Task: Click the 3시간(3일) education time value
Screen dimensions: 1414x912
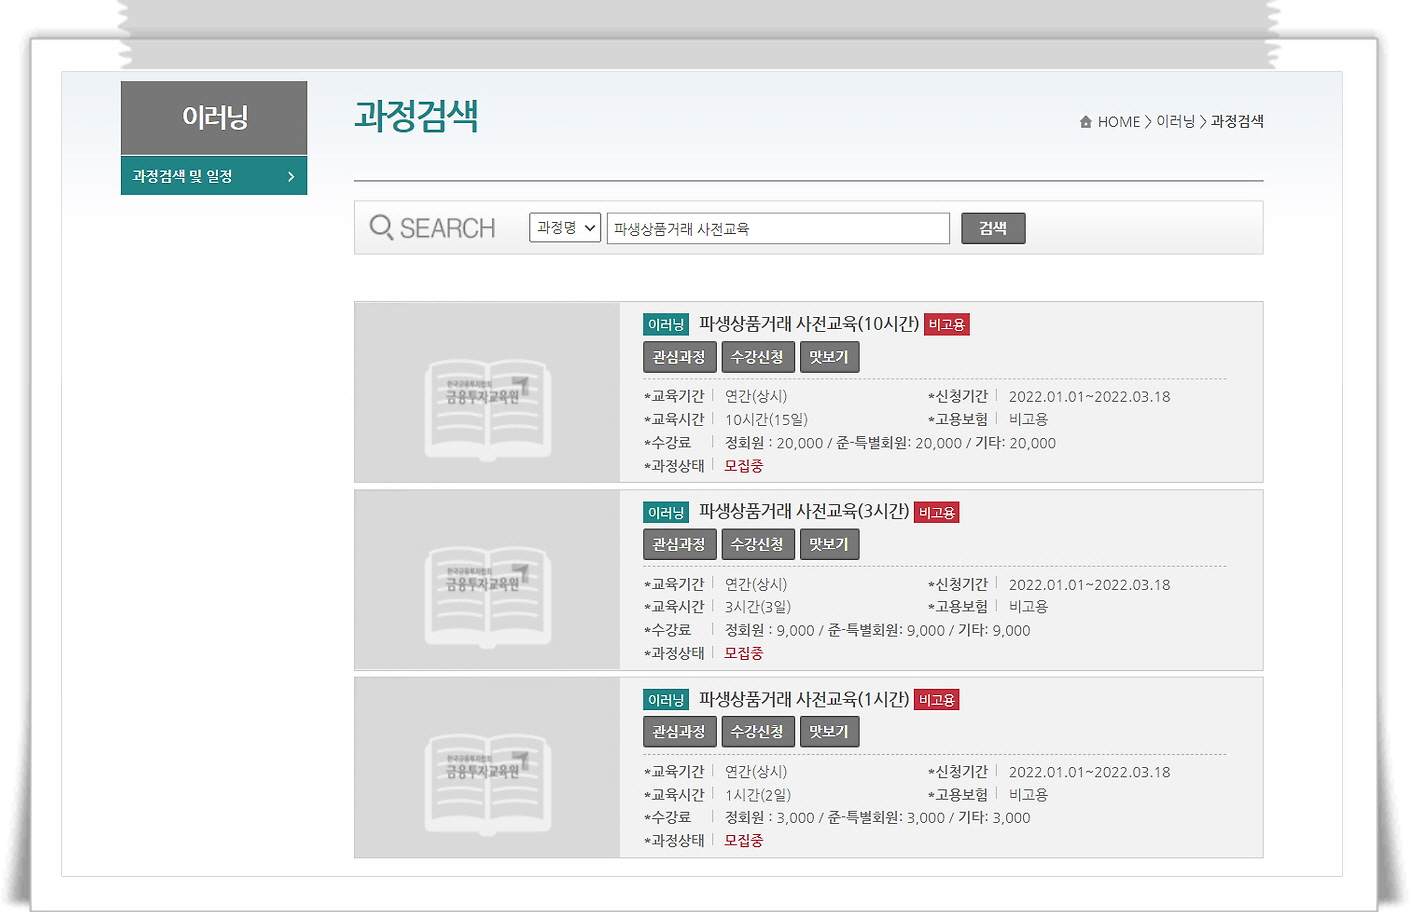Action: 758,607
